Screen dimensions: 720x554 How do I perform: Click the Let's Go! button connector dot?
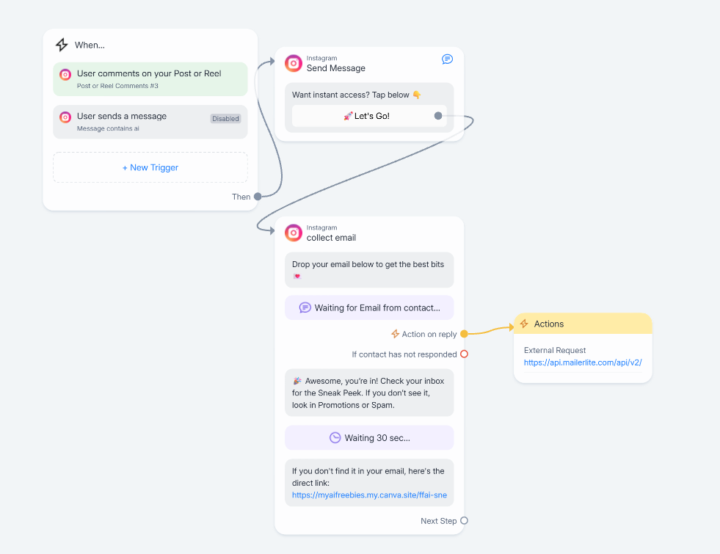[438, 116]
